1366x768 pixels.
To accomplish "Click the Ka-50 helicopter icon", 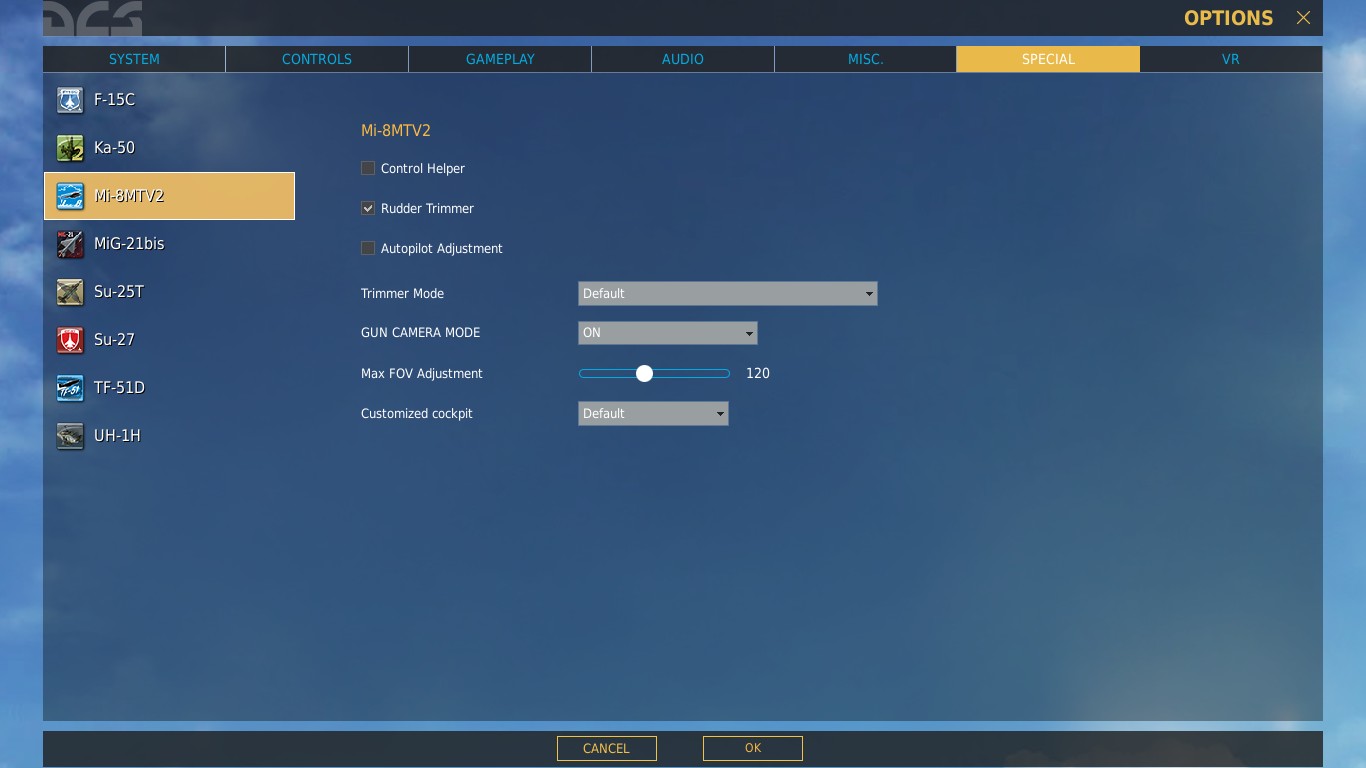I will coord(70,148).
